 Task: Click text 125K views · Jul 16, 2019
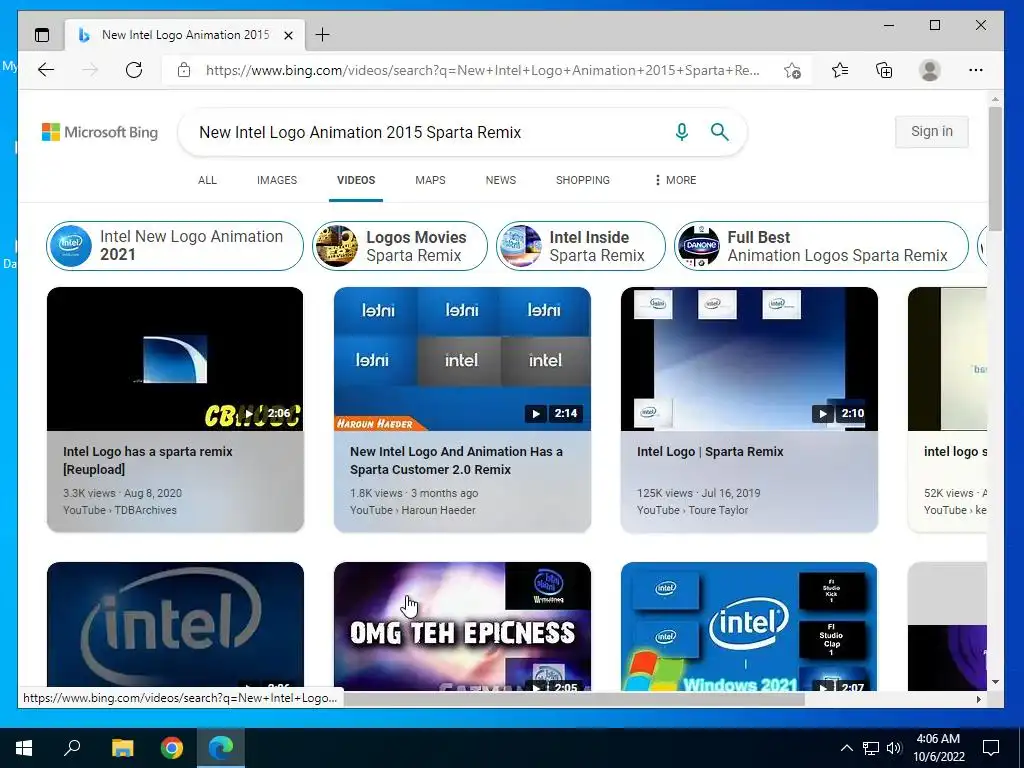[698, 493]
